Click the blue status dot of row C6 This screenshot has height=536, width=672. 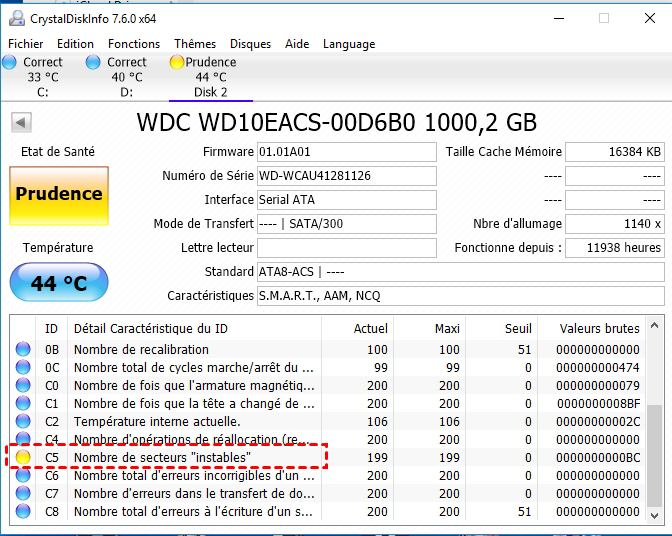(23, 475)
